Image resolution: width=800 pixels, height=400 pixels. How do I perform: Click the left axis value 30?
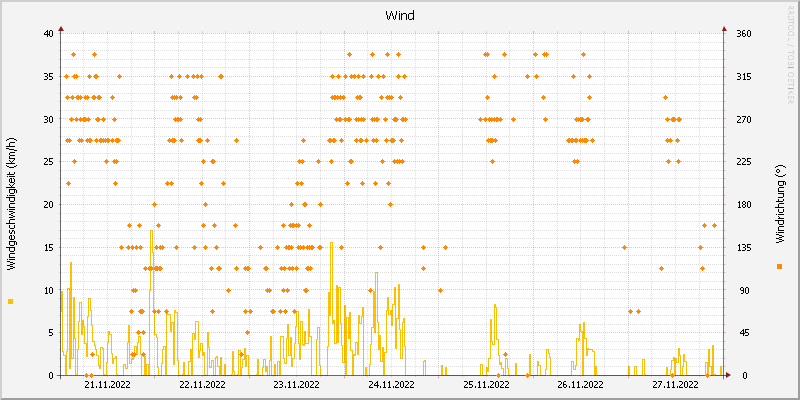pyautogui.click(x=49, y=119)
